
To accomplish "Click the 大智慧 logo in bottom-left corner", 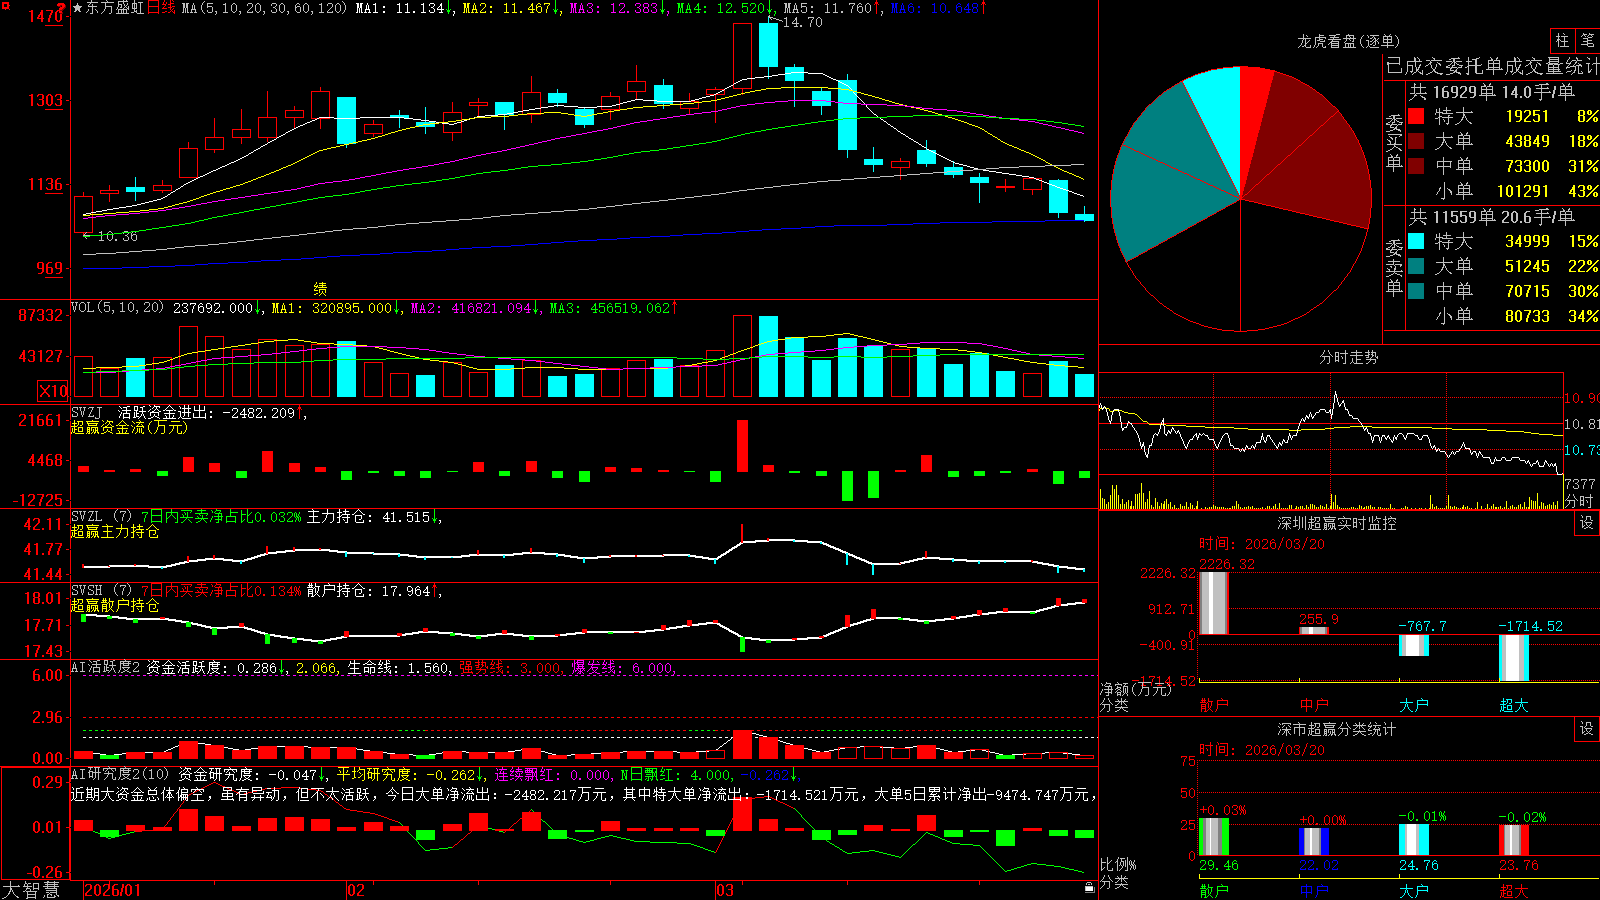I will click(x=31, y=890).
